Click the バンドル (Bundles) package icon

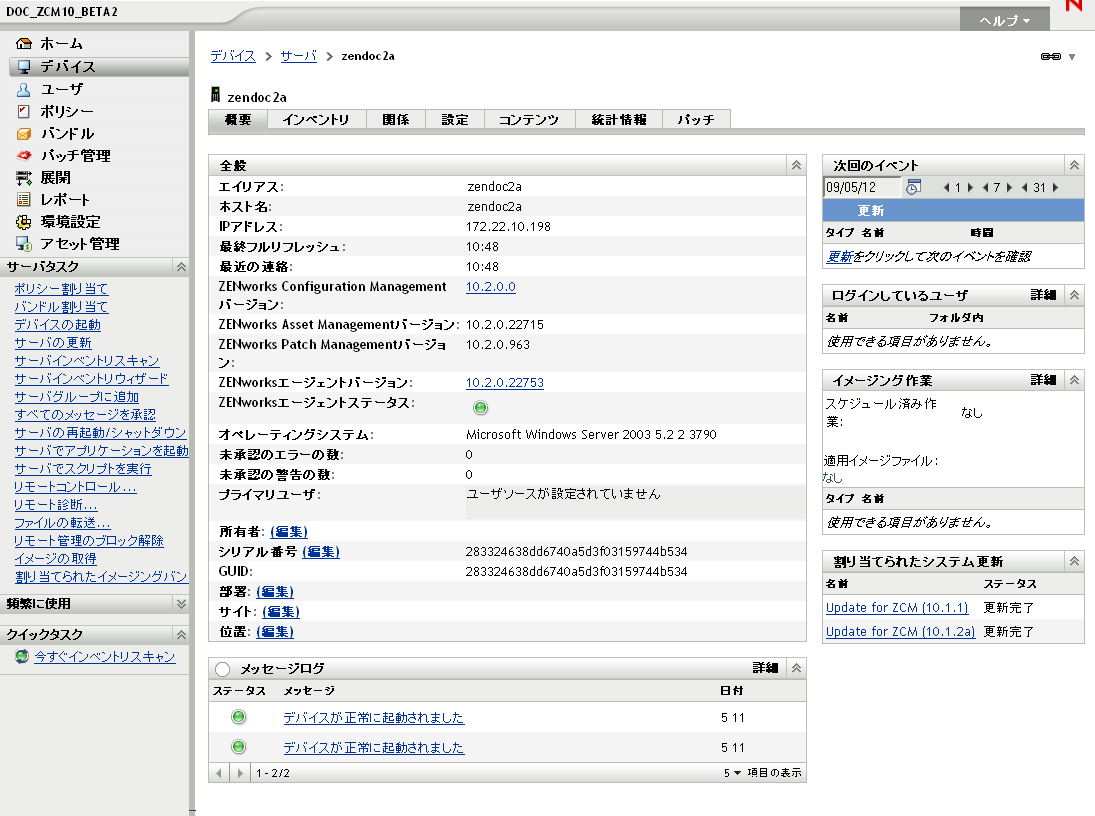point(24,133)
